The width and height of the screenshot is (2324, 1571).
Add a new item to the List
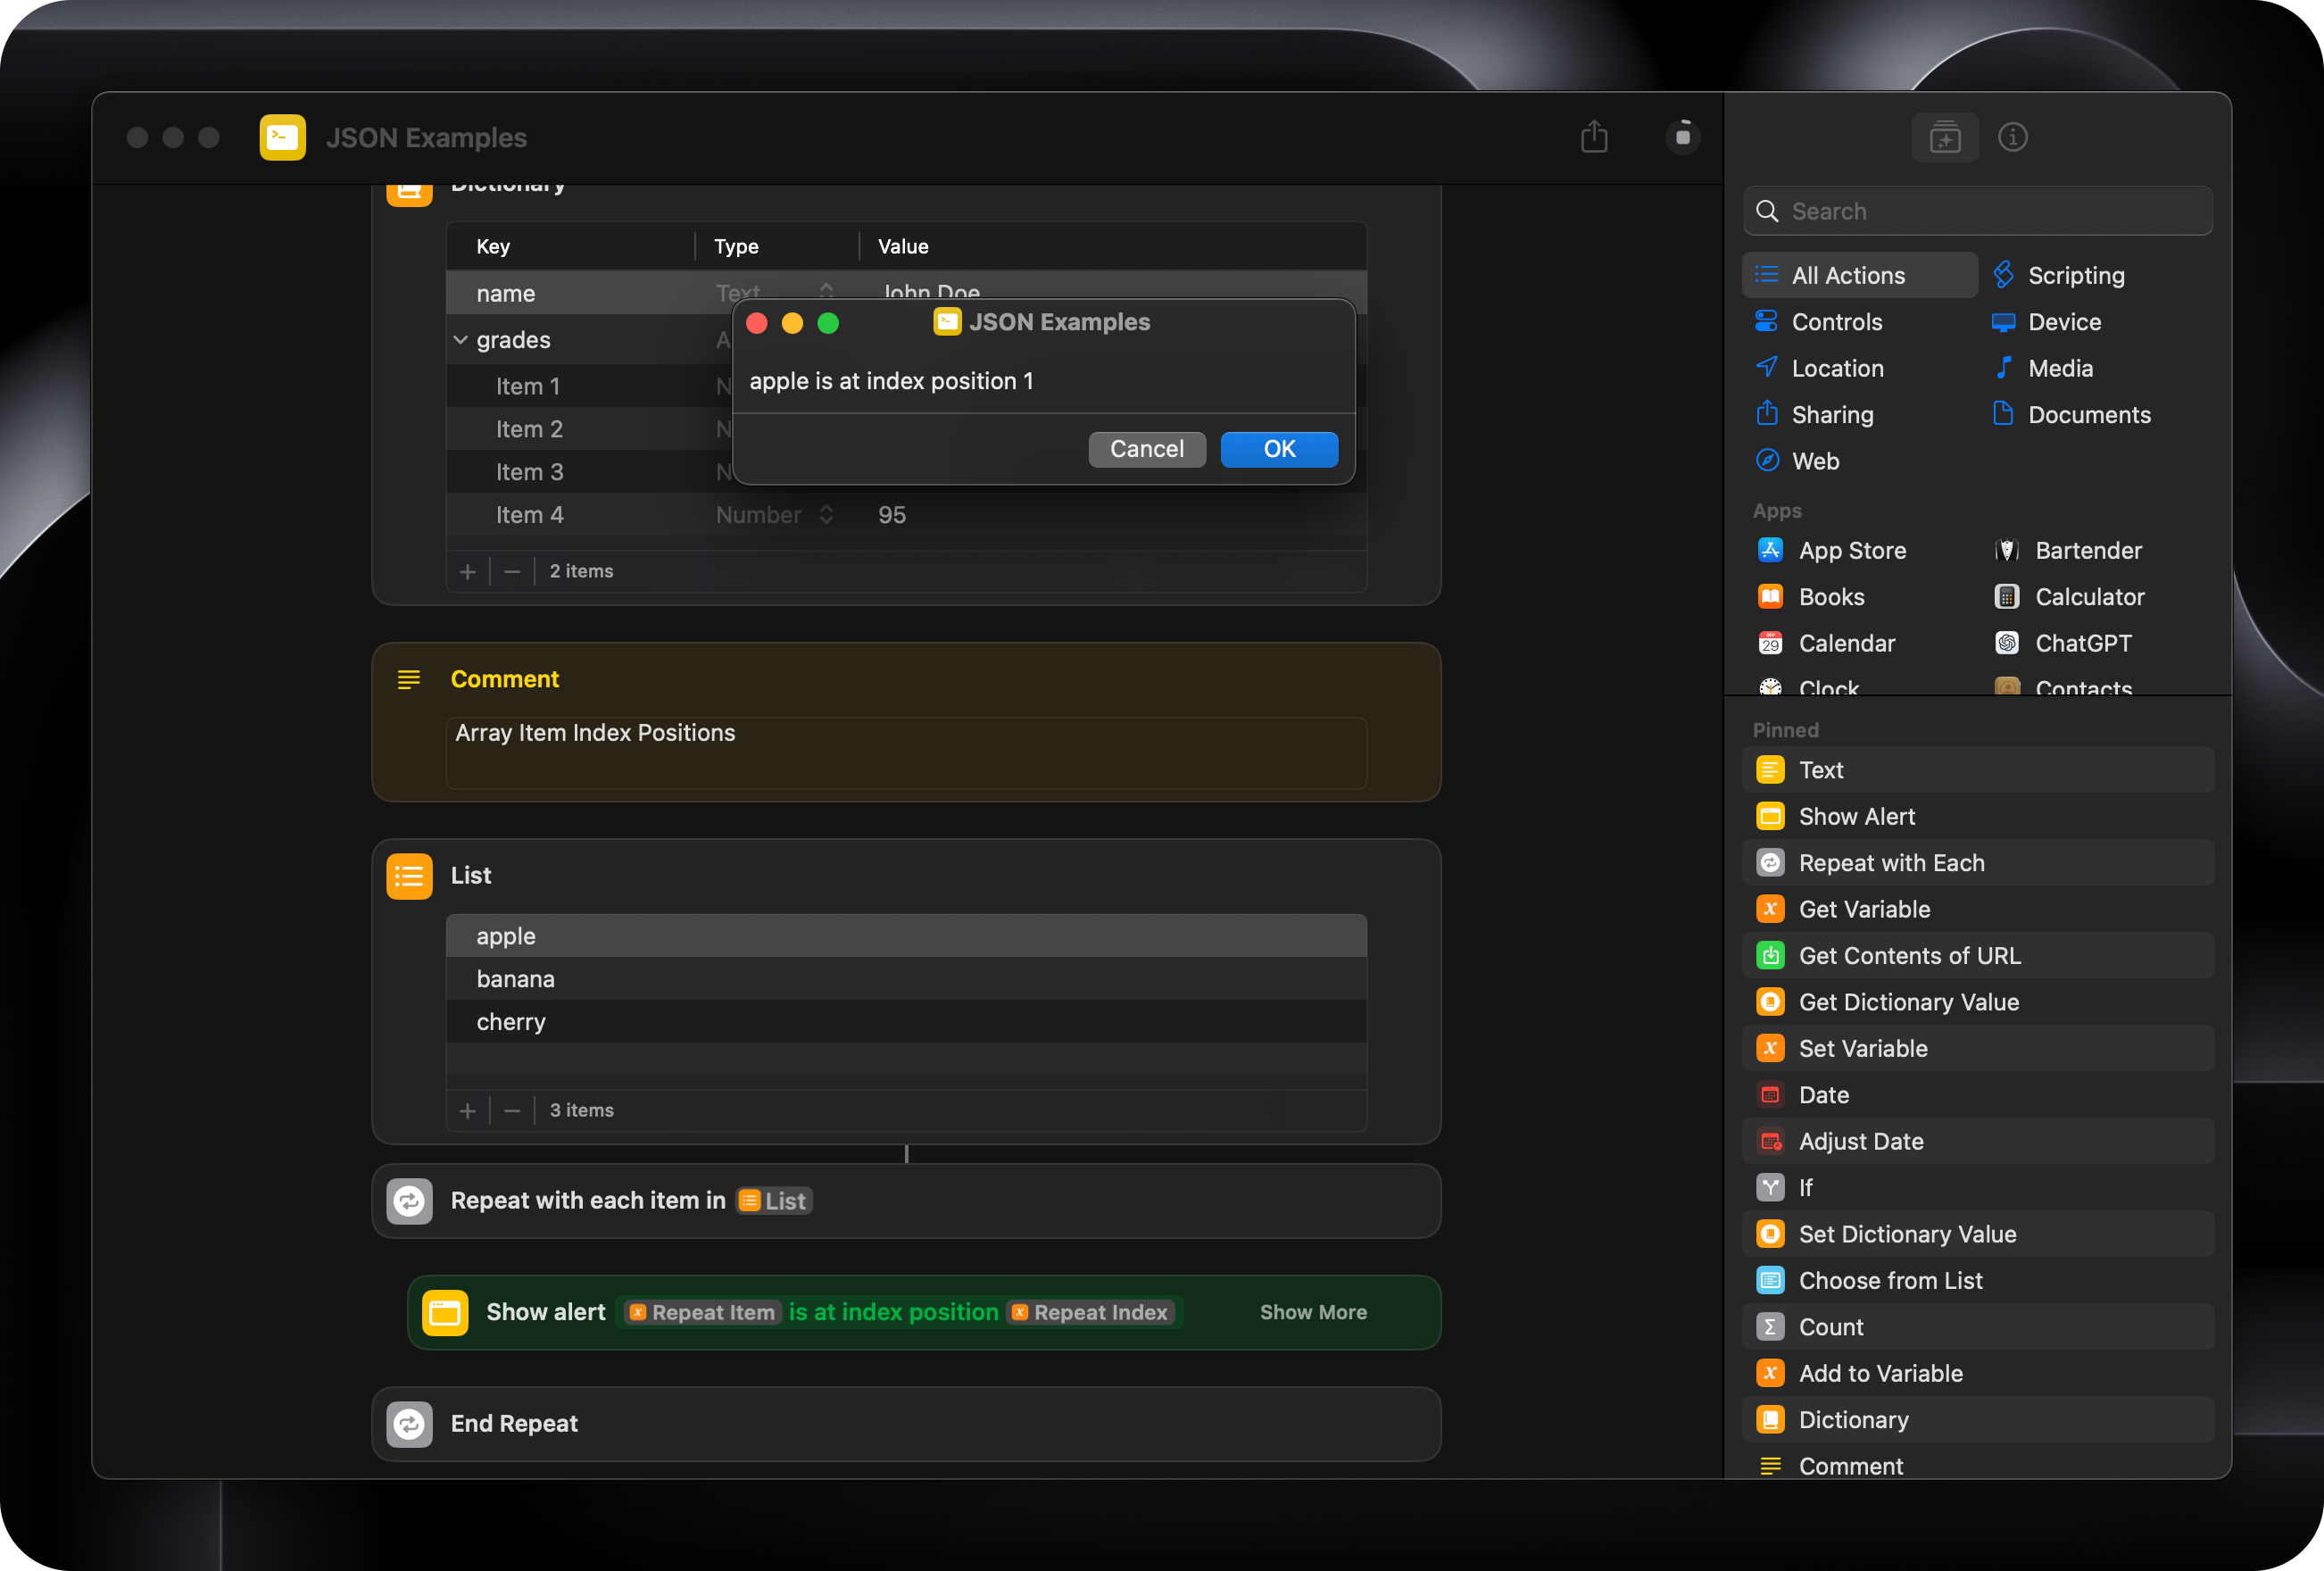pos(467,1111)
